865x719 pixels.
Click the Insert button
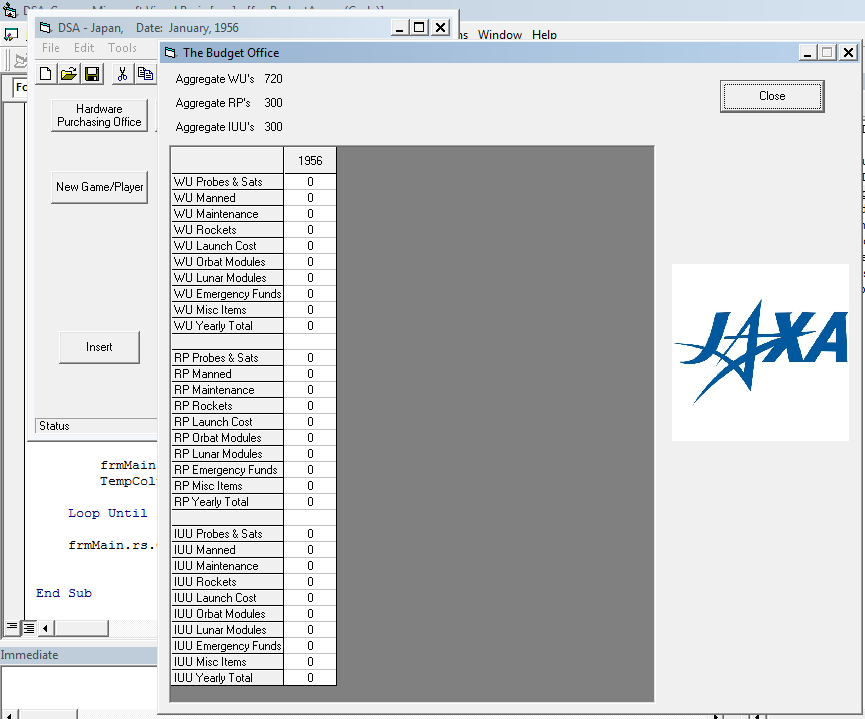[99, 347]
